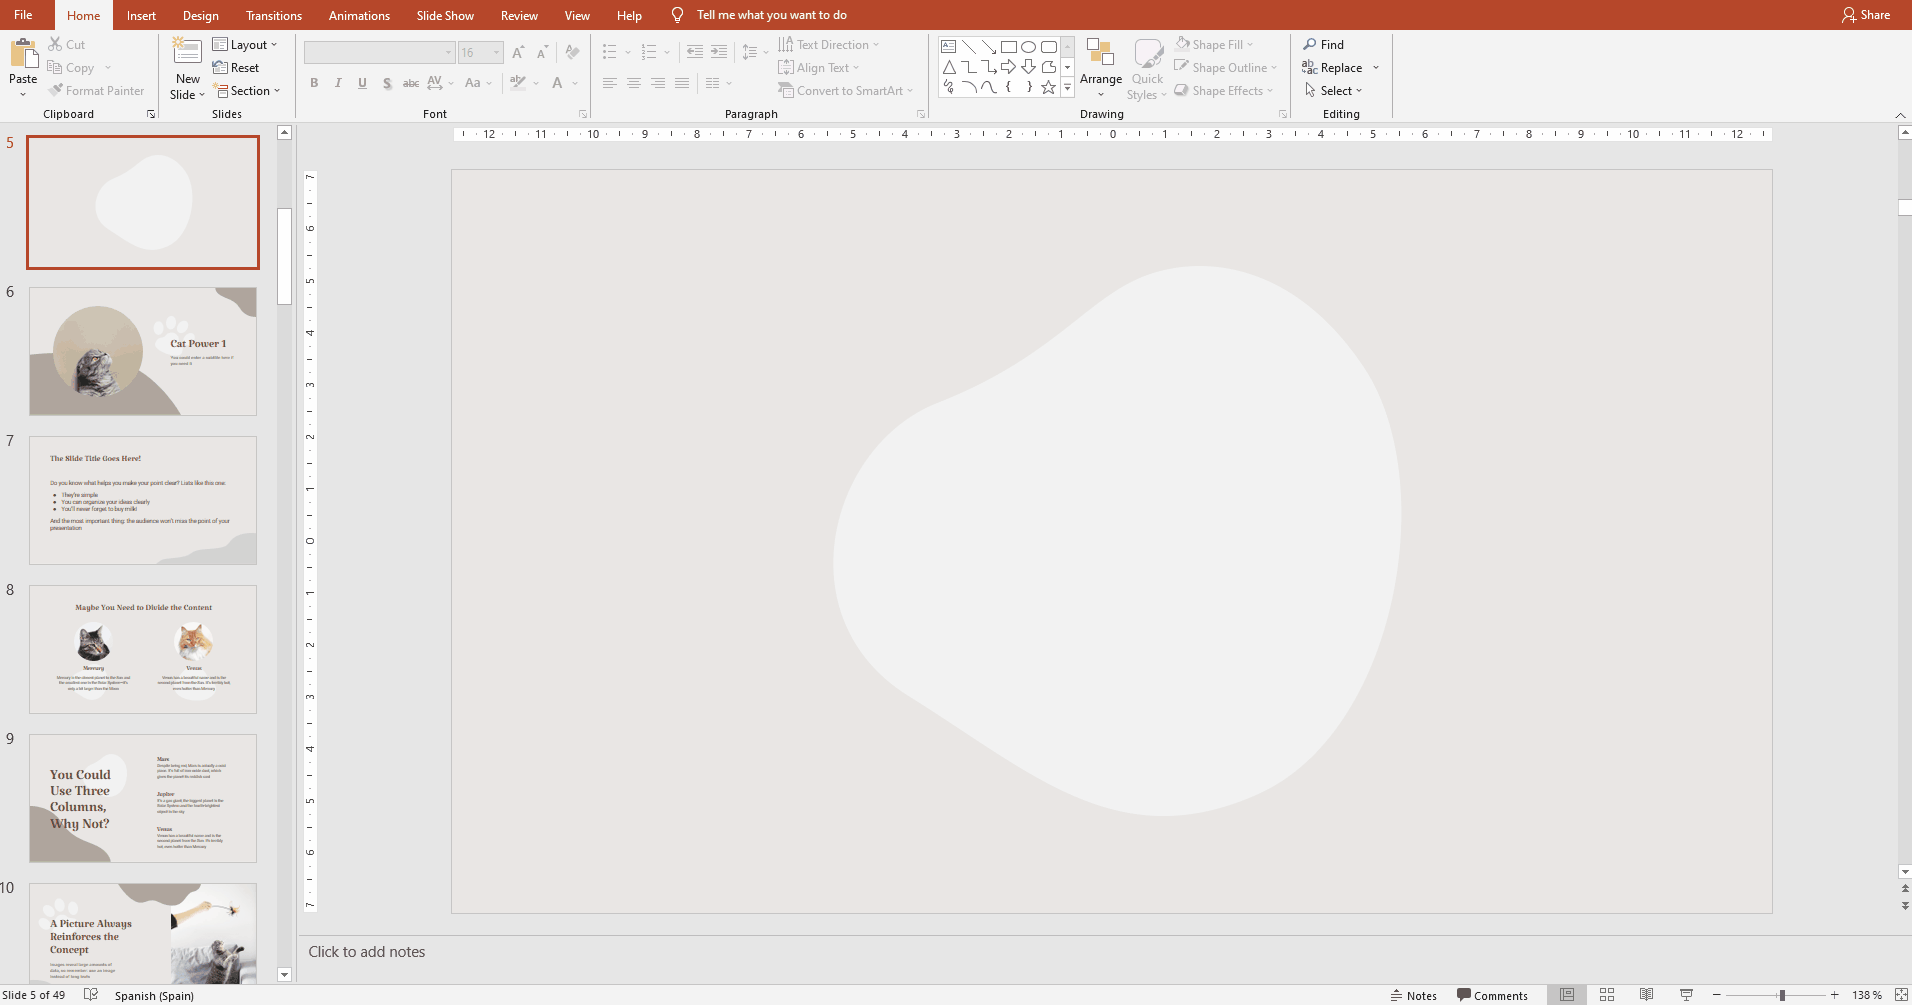
Task: Click the Share button
Action: click(1866, 15)
